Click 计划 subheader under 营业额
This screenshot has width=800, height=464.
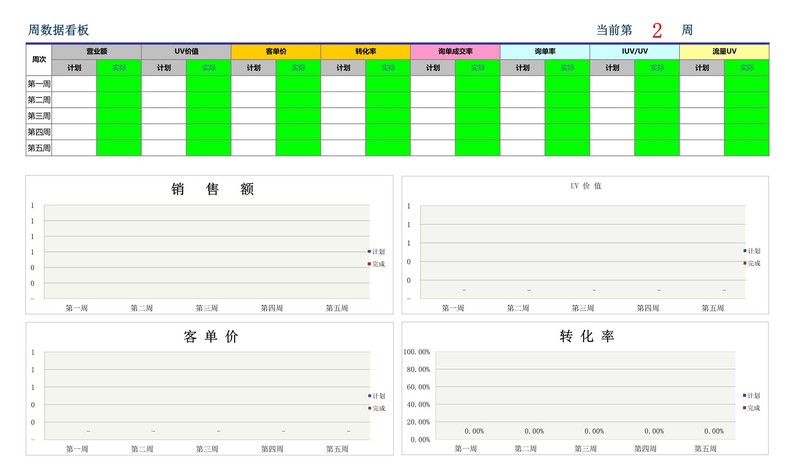(x=74, y=68)
